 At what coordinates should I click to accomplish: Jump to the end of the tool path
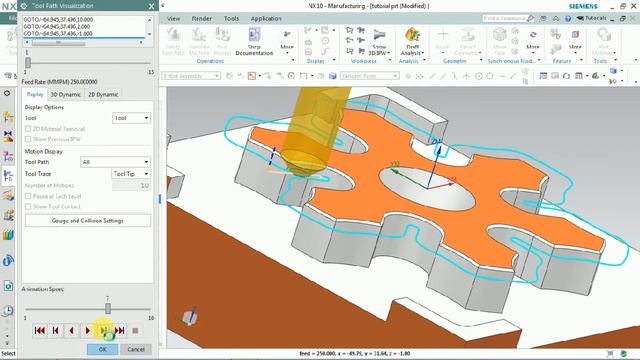tap(120, 331)
